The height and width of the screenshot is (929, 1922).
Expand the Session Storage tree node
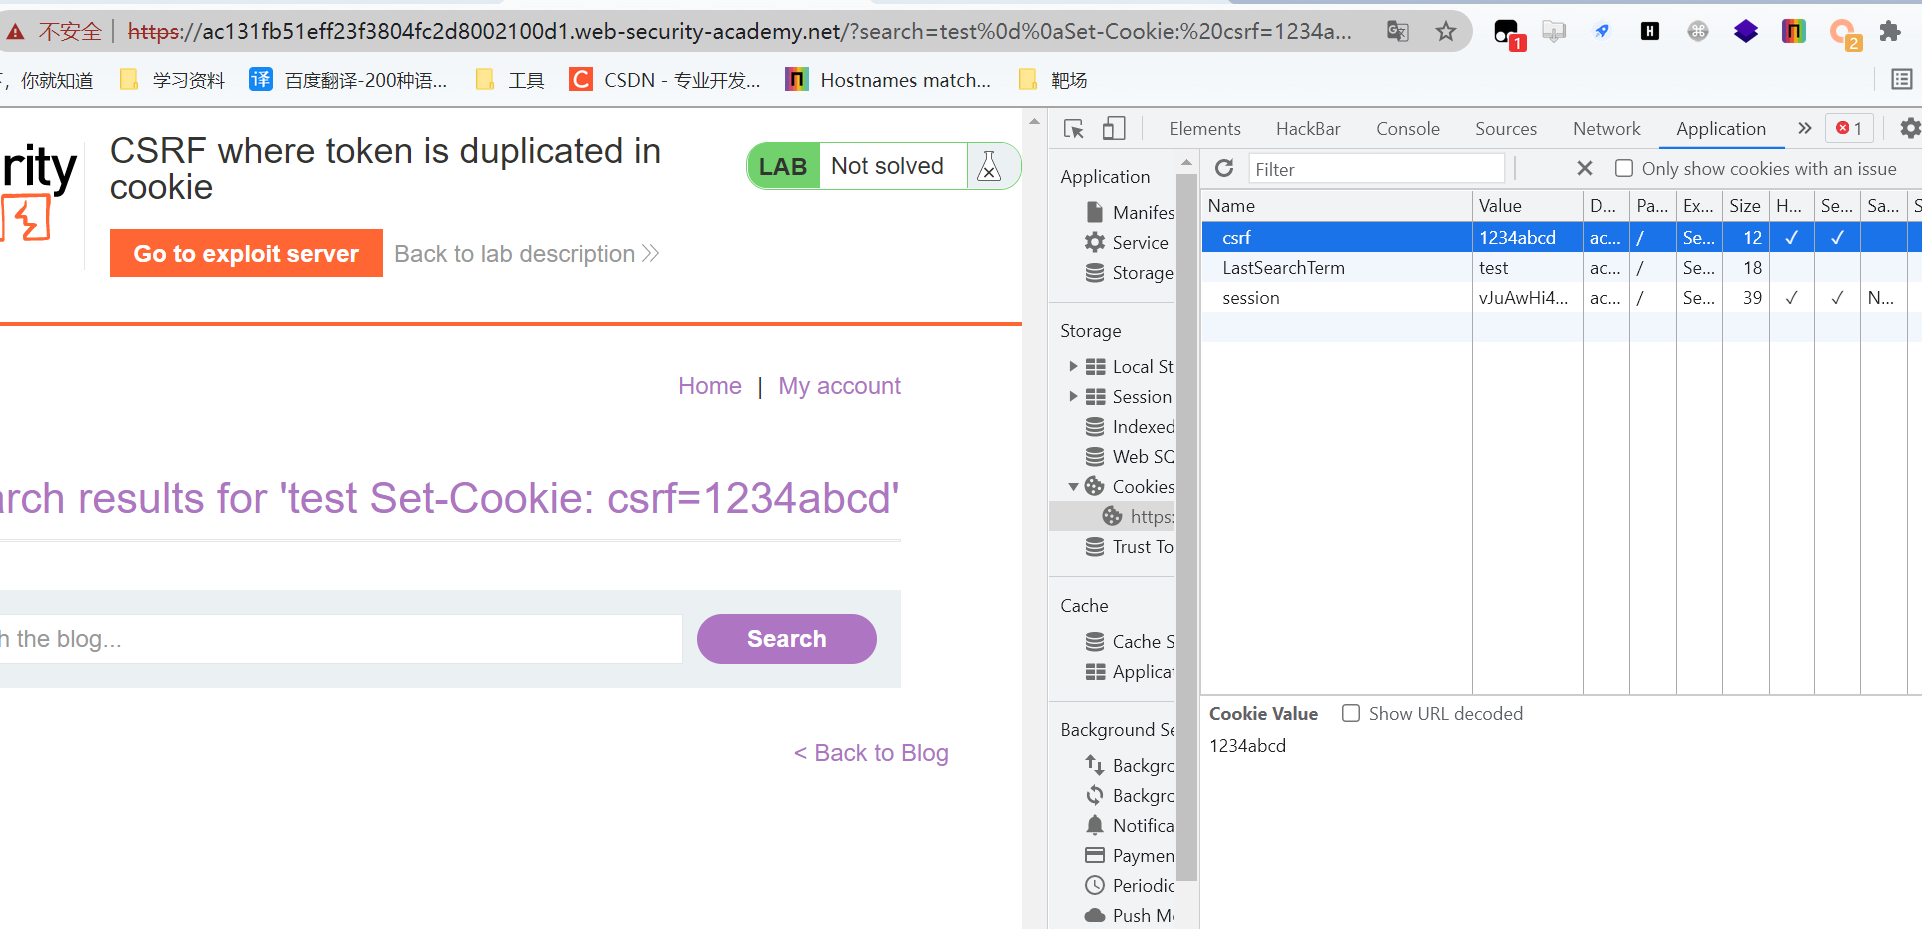tap(1073, 396)
